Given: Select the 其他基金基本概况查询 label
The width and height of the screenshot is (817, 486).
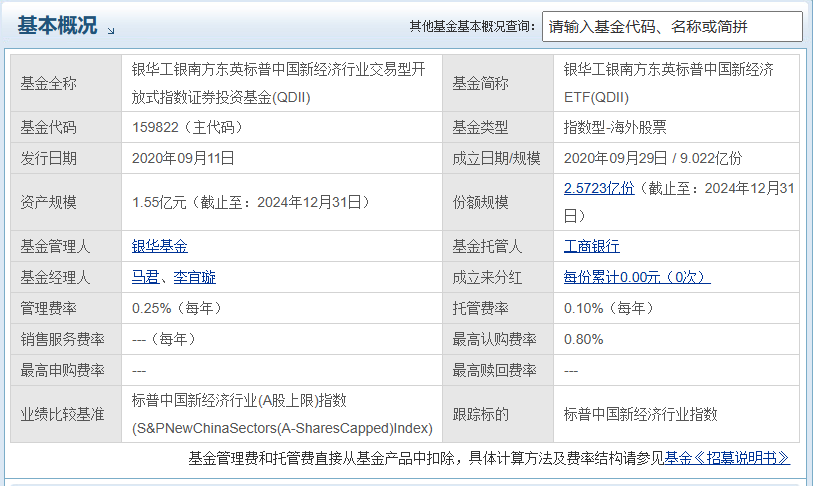Looking at the screenshot, I should tap(472, 26).
